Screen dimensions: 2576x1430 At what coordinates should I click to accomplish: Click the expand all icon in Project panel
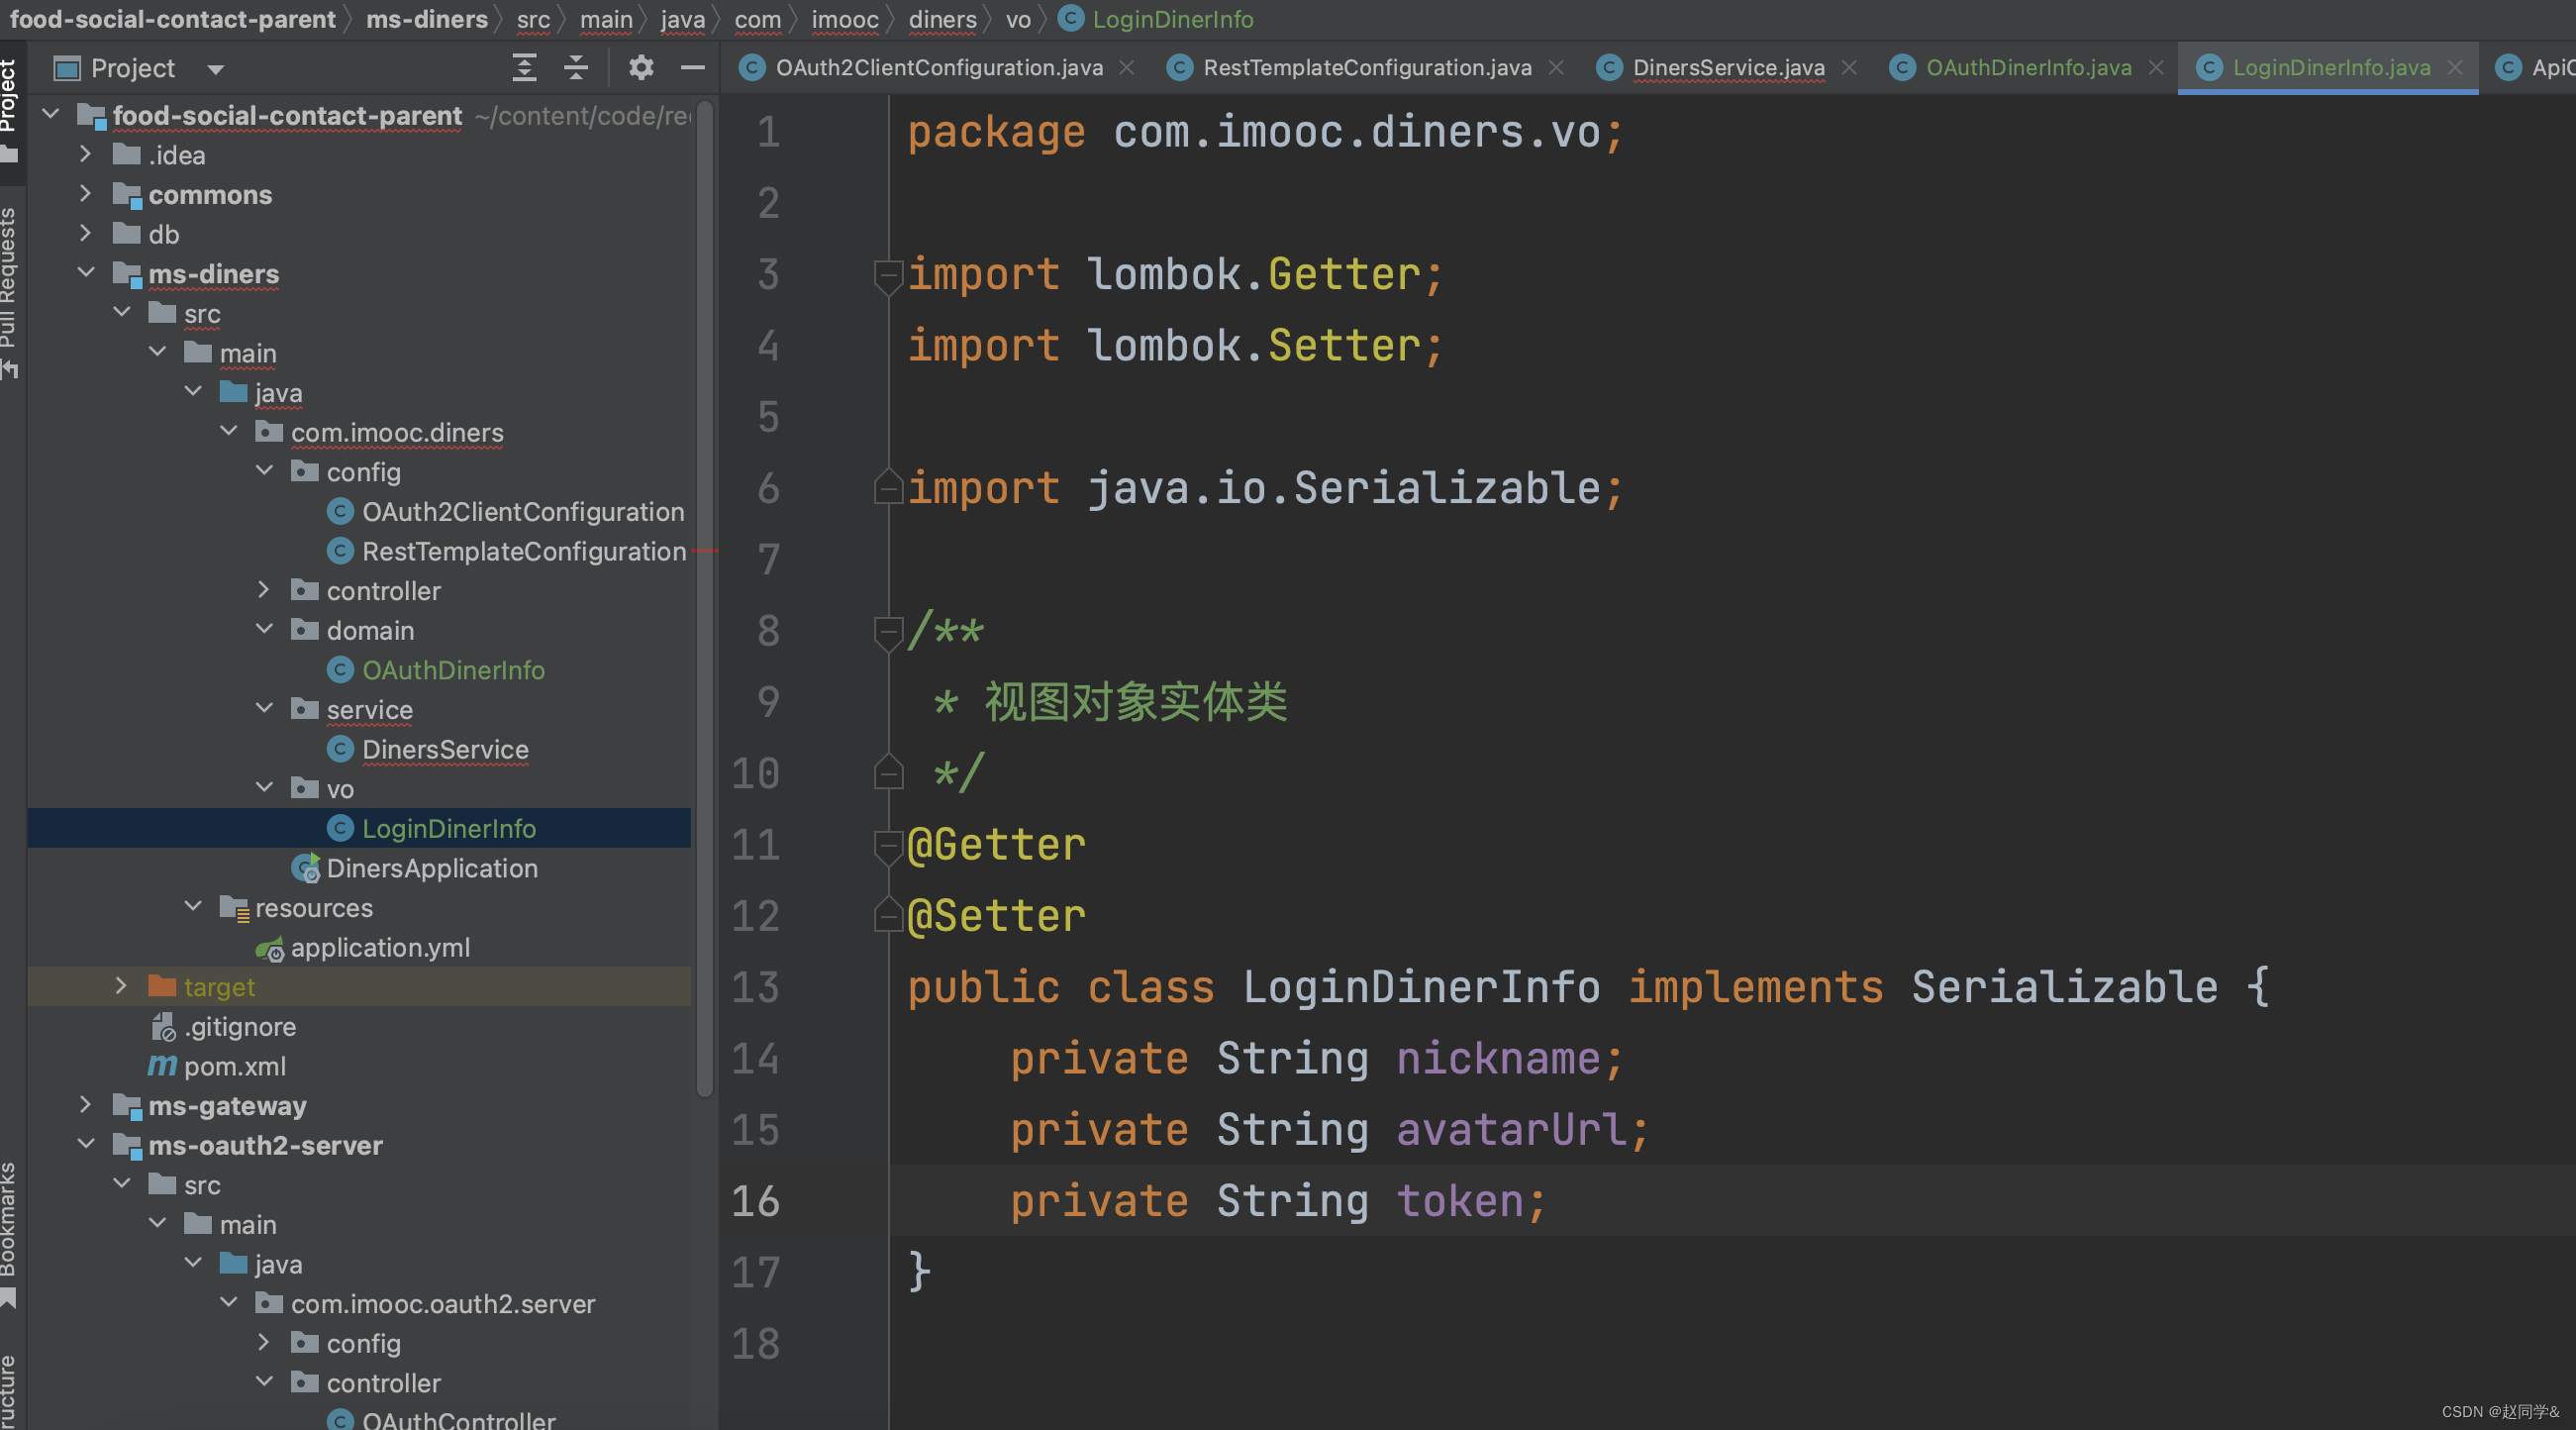(x=524, y=68)
